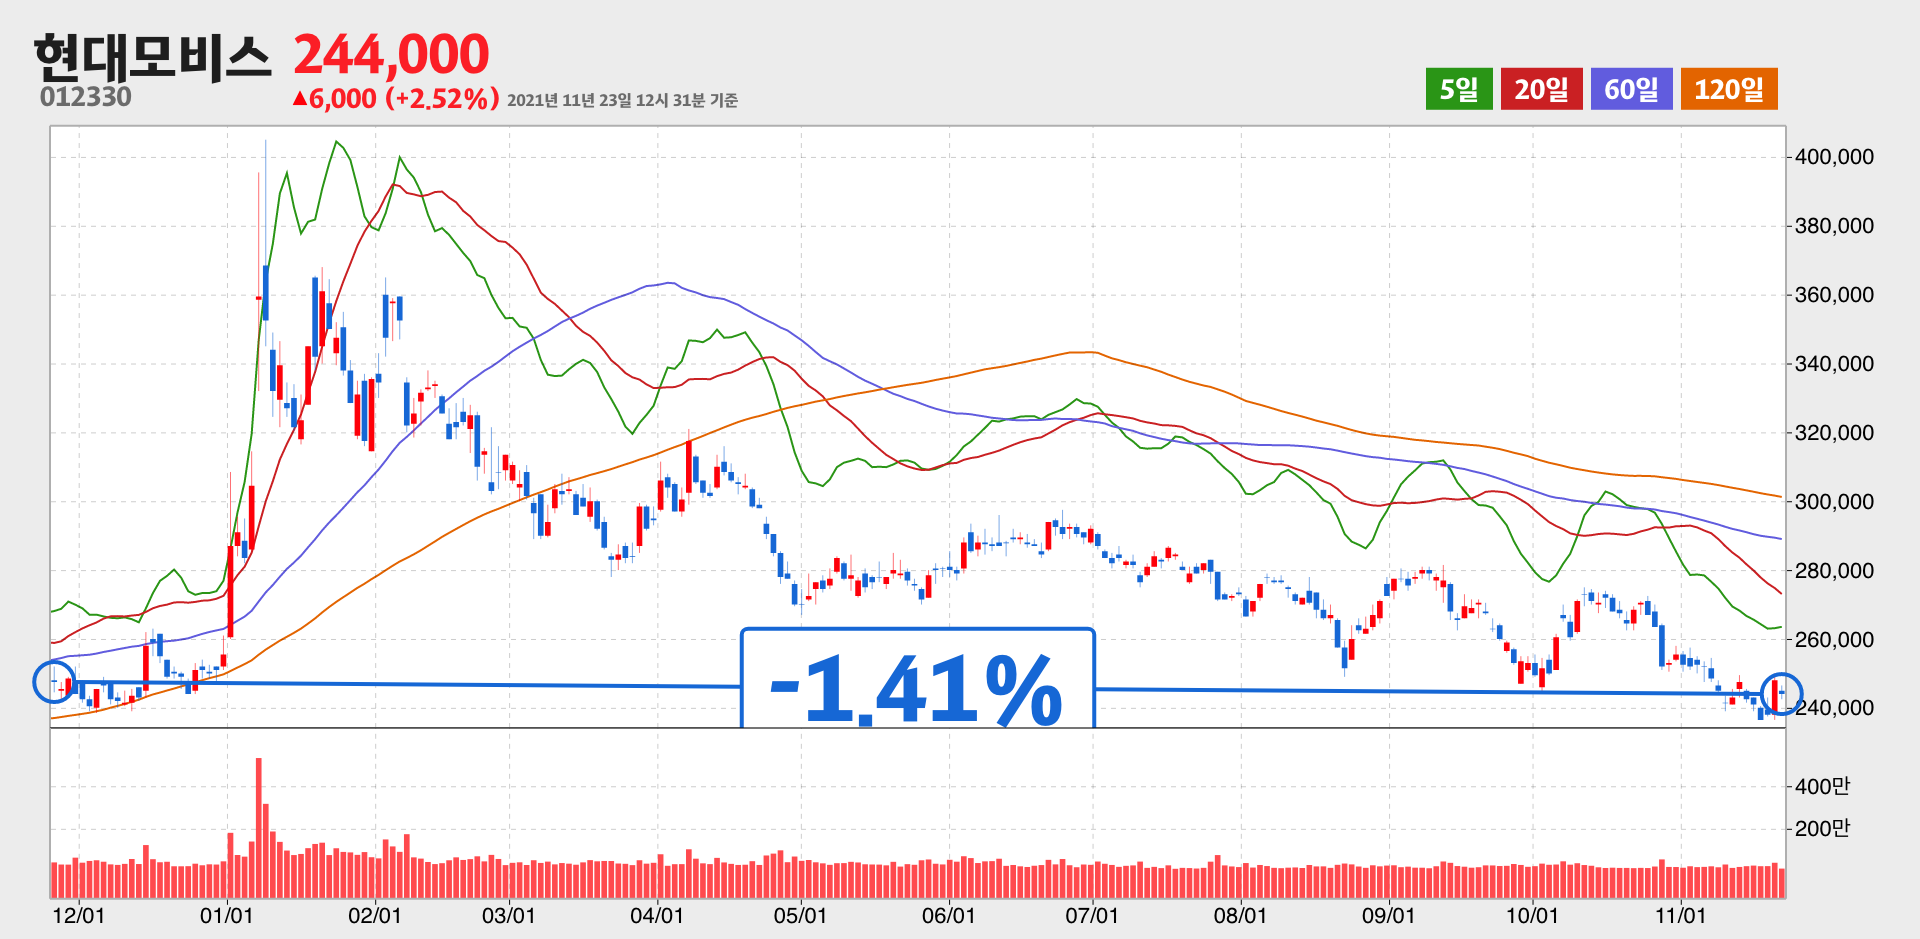Click the 320,000 price axis label

[x=1834, y=433]
